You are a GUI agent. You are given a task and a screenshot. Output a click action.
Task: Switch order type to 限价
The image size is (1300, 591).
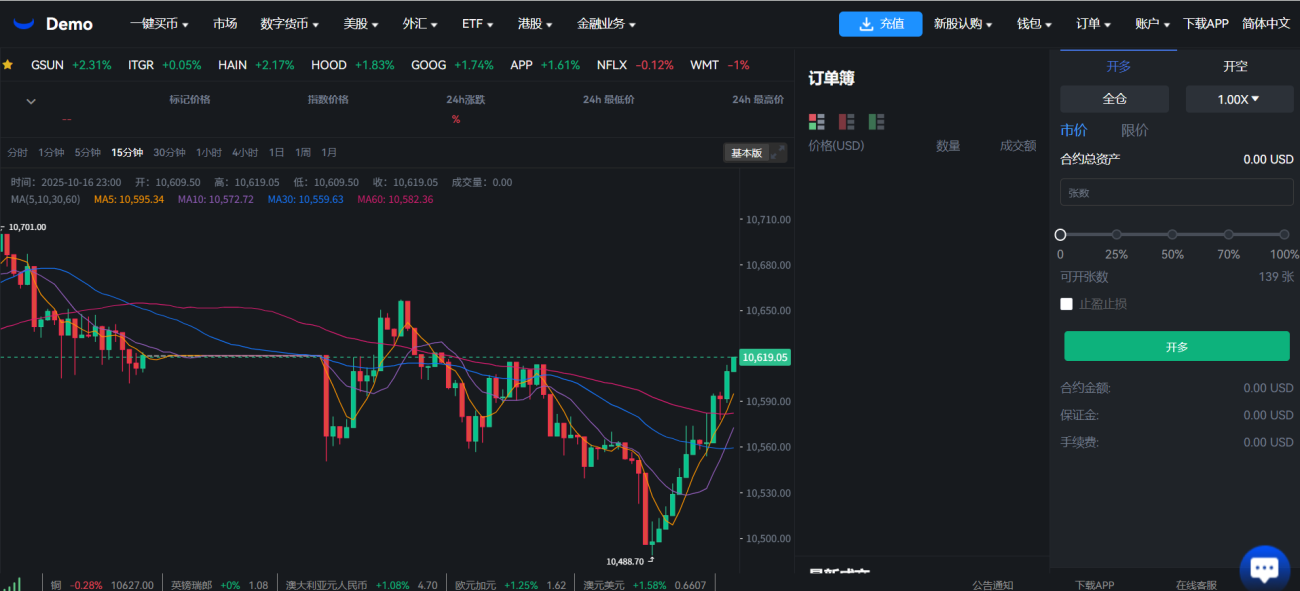1134,130
